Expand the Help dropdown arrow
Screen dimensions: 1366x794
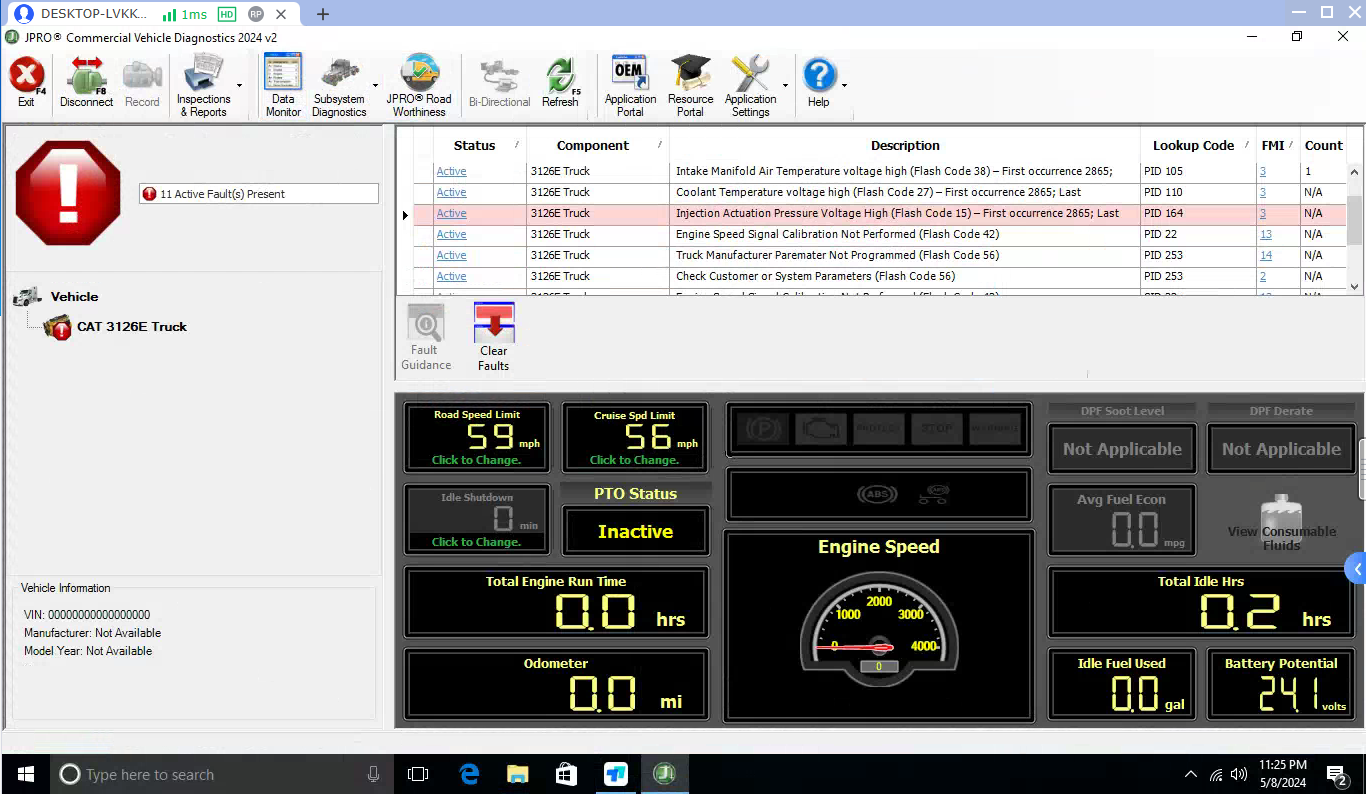[x=844, y=86]
